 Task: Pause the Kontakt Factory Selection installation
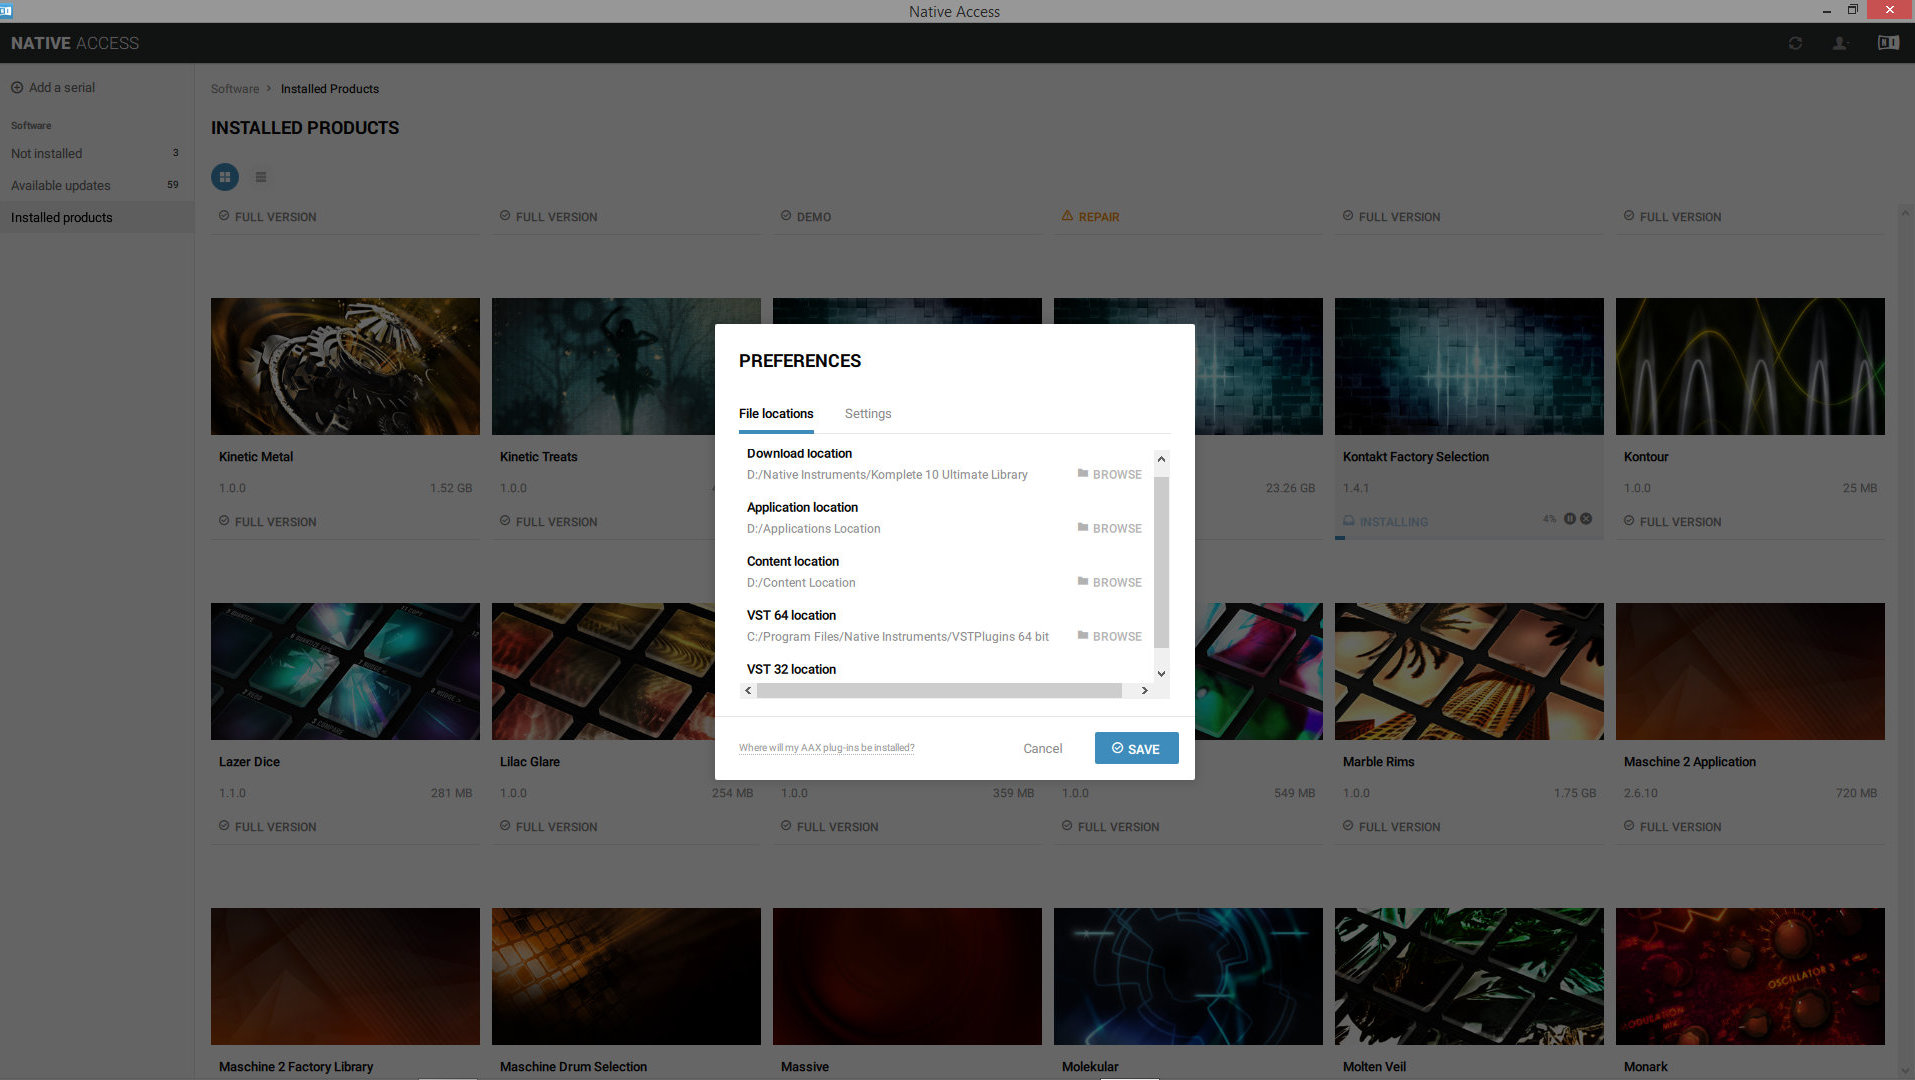pos(1569,519)
